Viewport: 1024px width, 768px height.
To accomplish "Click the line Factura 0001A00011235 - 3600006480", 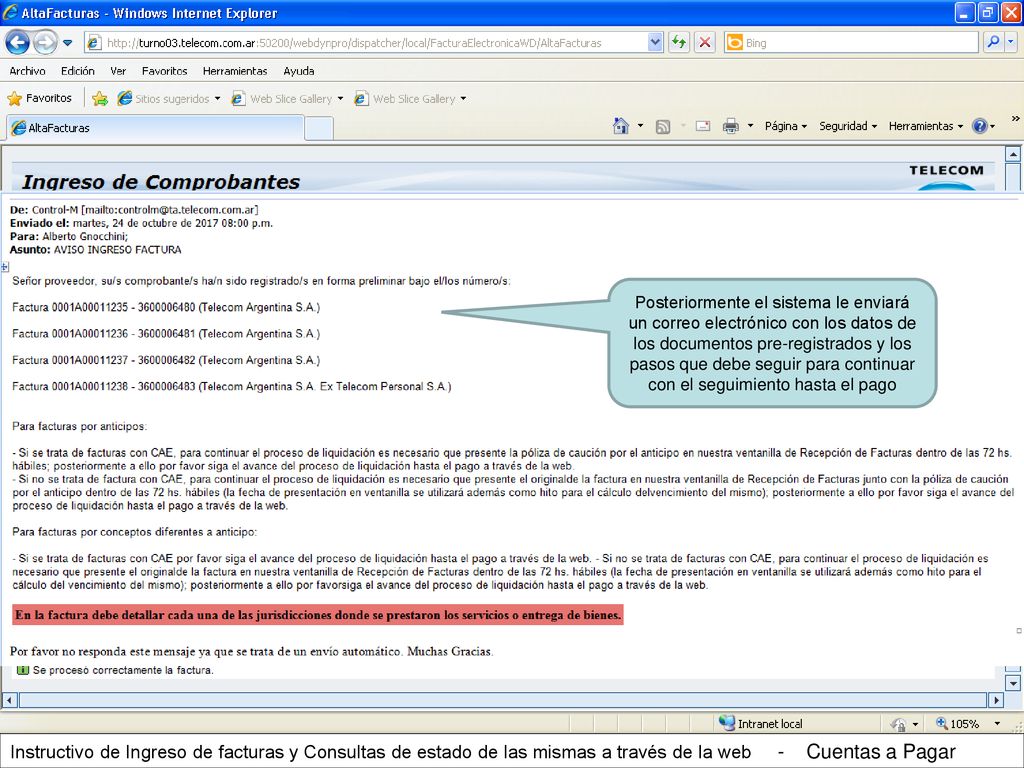I will [166, 308].
